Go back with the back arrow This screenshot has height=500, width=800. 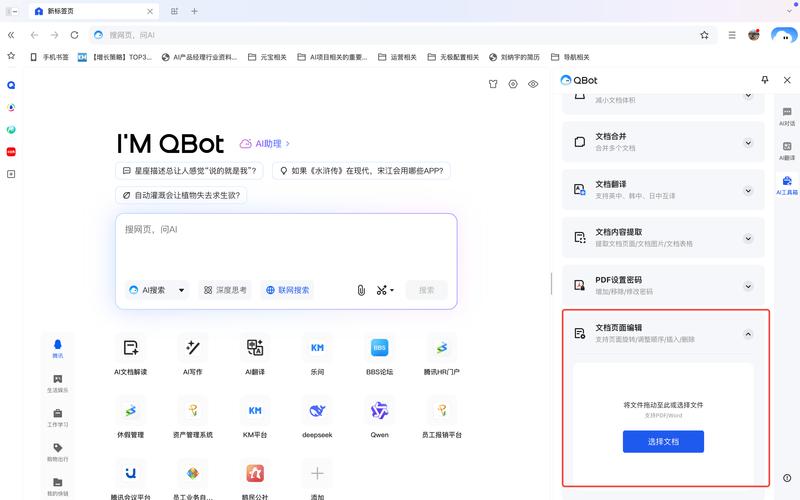[x=34, y=35]
